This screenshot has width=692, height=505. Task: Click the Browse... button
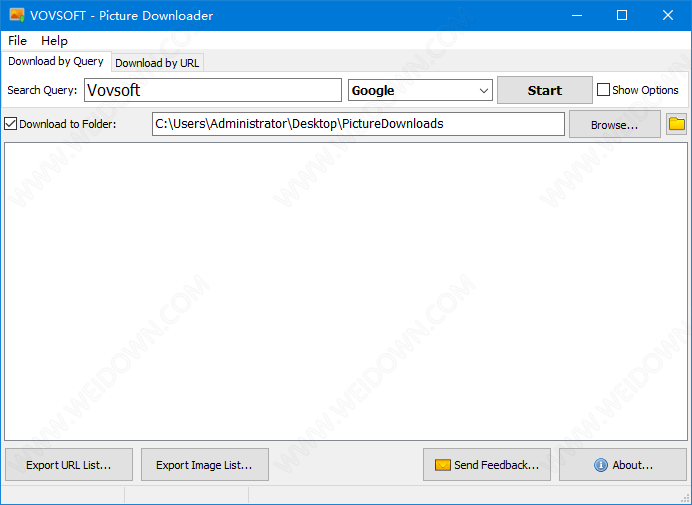point(614,125)
